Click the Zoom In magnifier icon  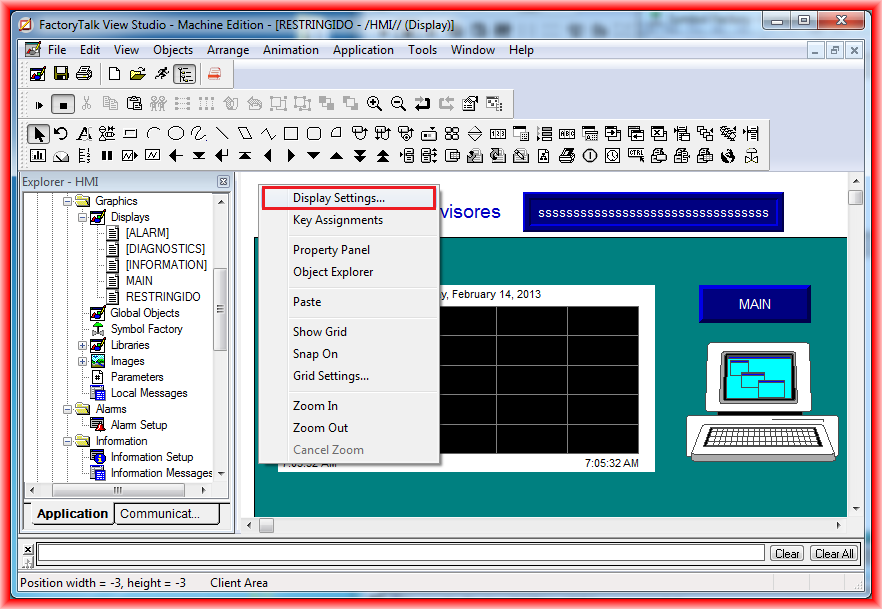[x=374, y=103]
